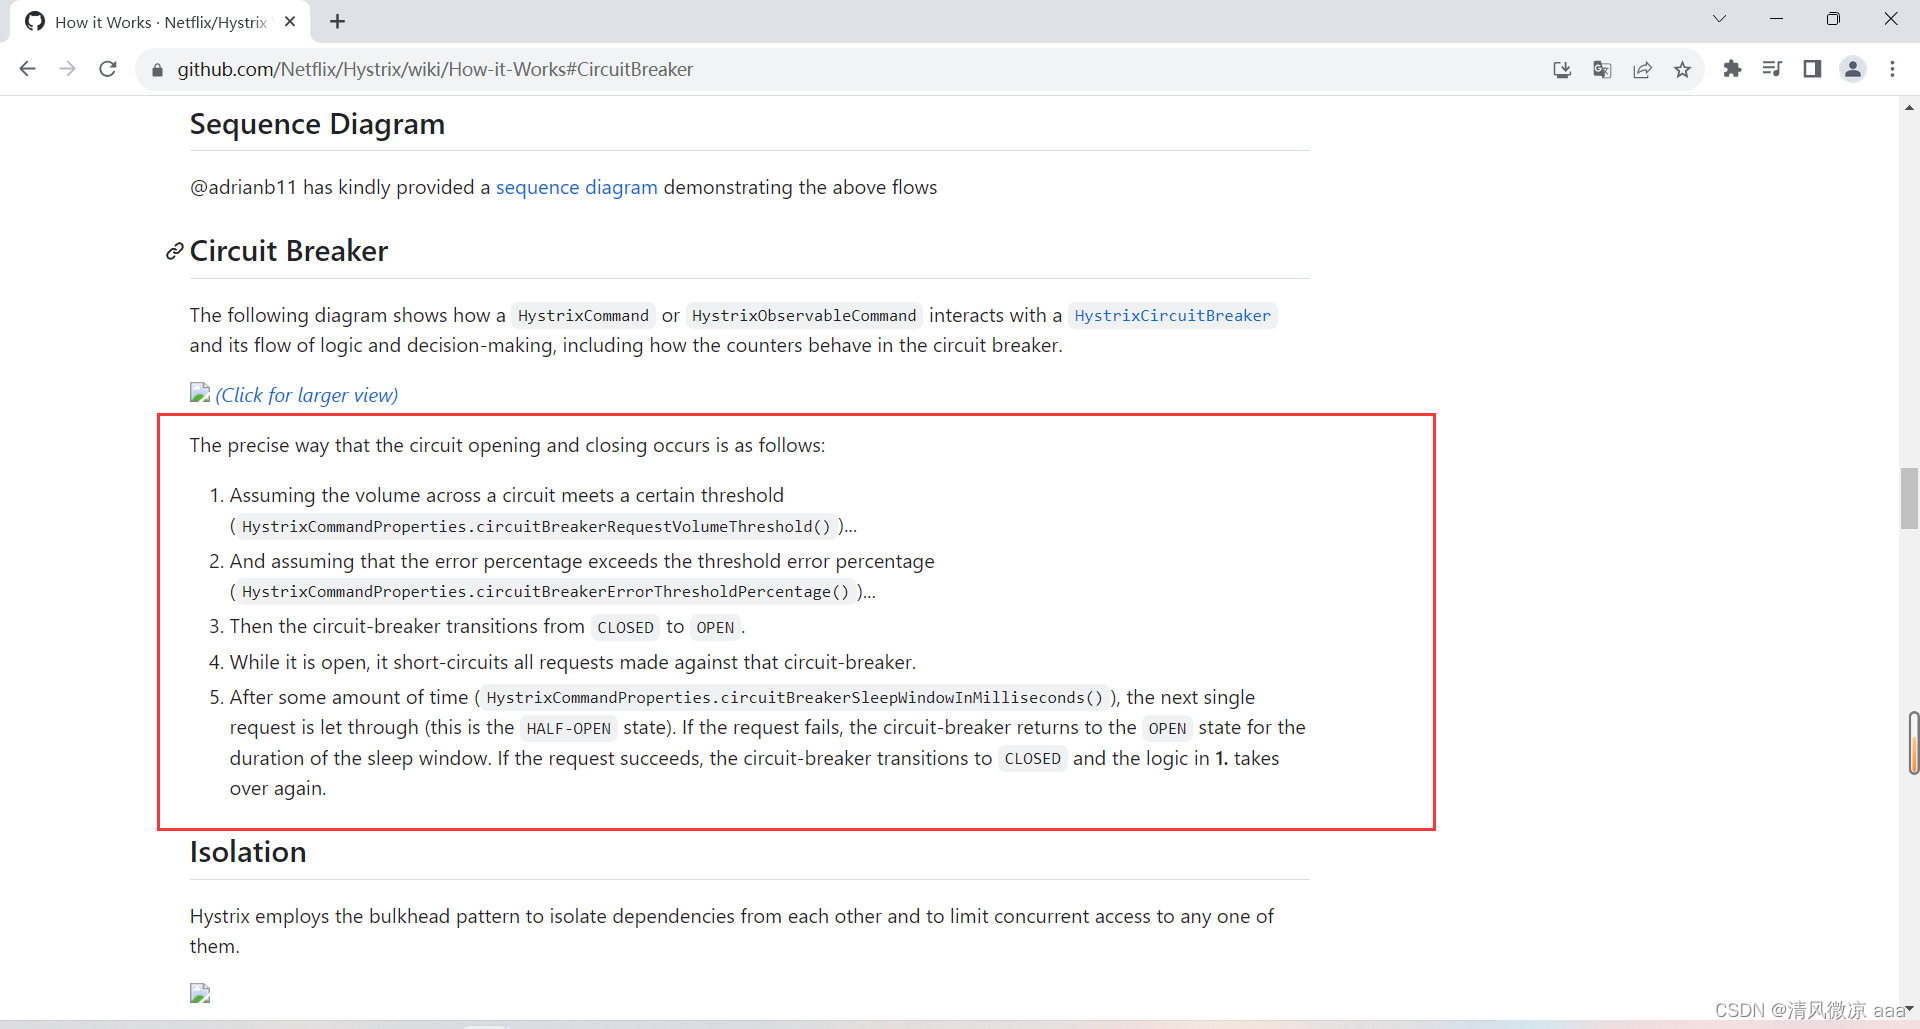Screen dimensions: 1920x1029
Task: Open media controls icon in toolbar
Action: [x=1772, y=69]
